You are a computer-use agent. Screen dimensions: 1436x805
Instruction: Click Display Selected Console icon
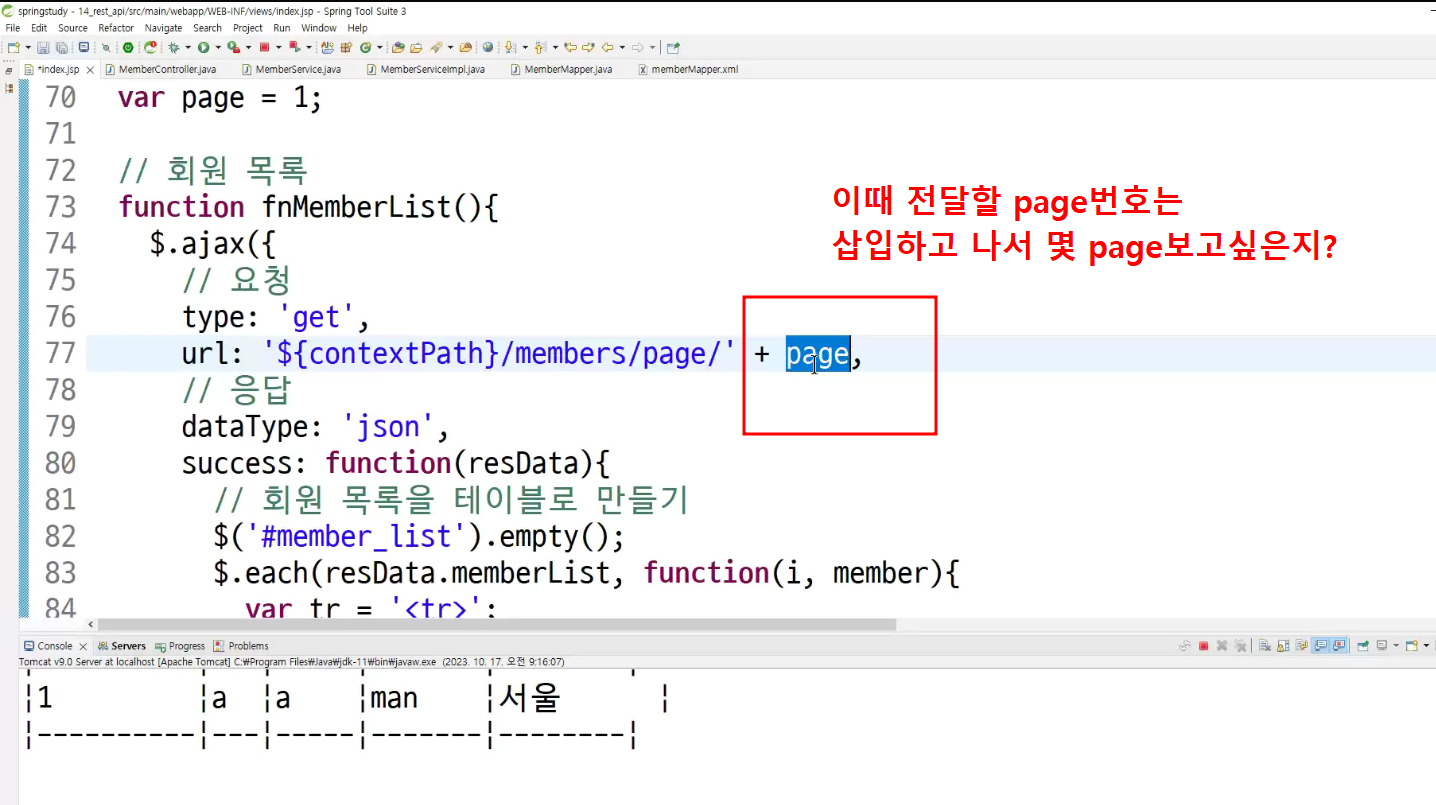1382,646
